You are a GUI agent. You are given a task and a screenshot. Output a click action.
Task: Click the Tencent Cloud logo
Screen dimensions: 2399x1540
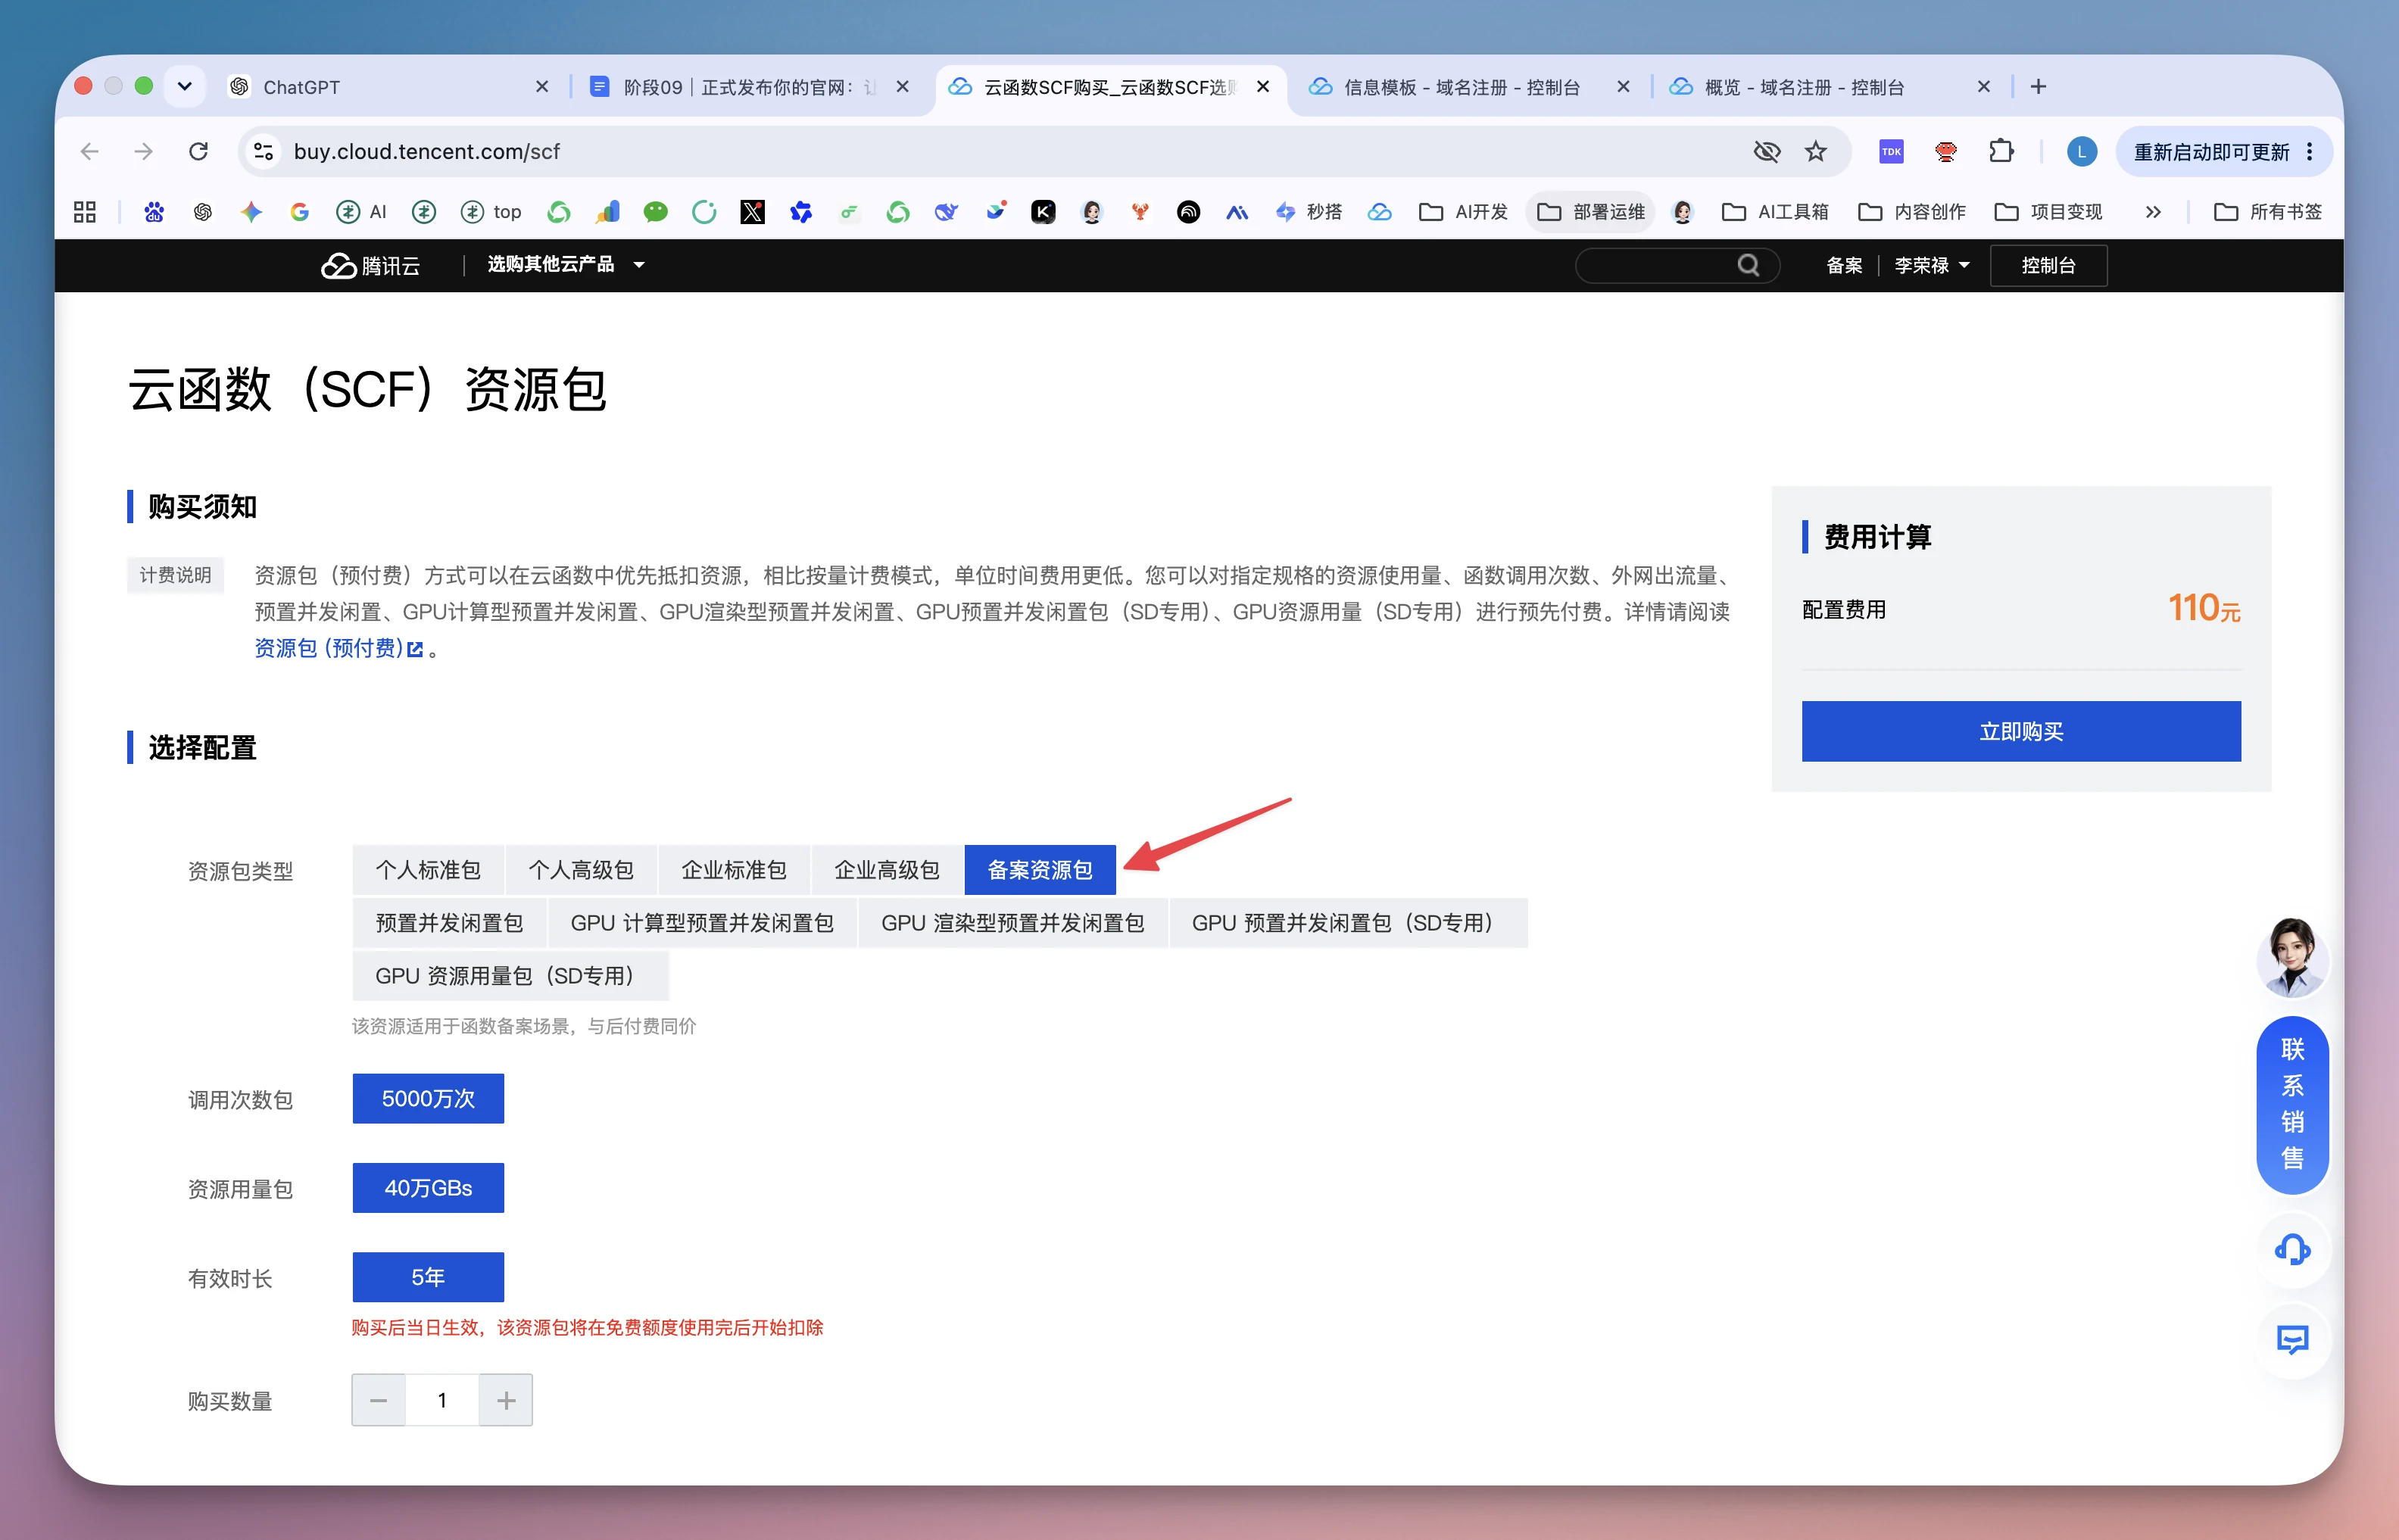(x=370, y=265)
